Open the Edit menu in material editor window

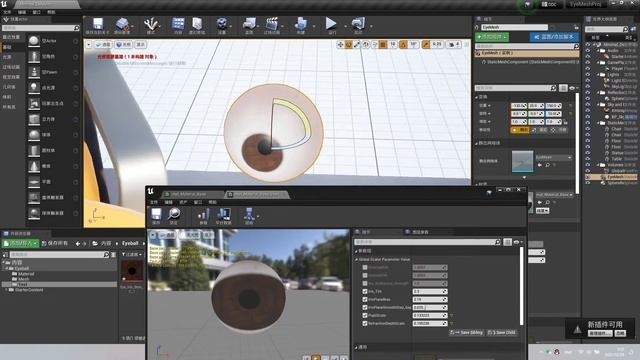[x=168, y=202]
